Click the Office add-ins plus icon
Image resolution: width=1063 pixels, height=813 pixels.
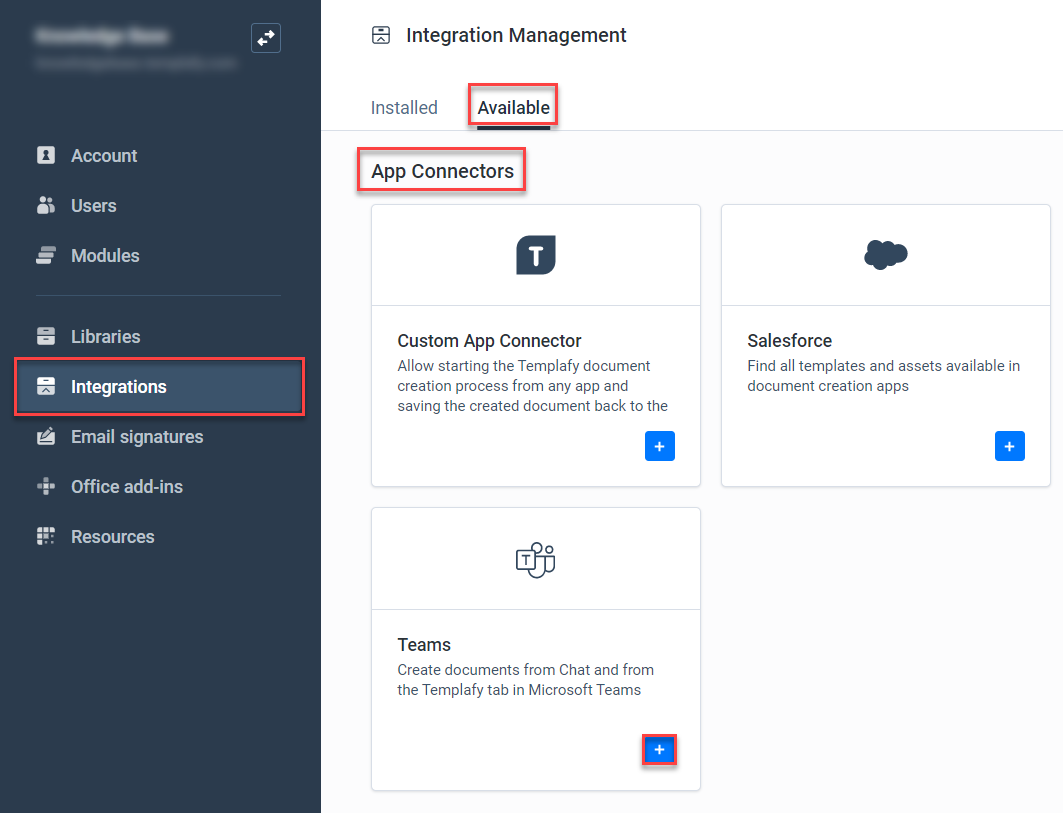coord(45,486)
